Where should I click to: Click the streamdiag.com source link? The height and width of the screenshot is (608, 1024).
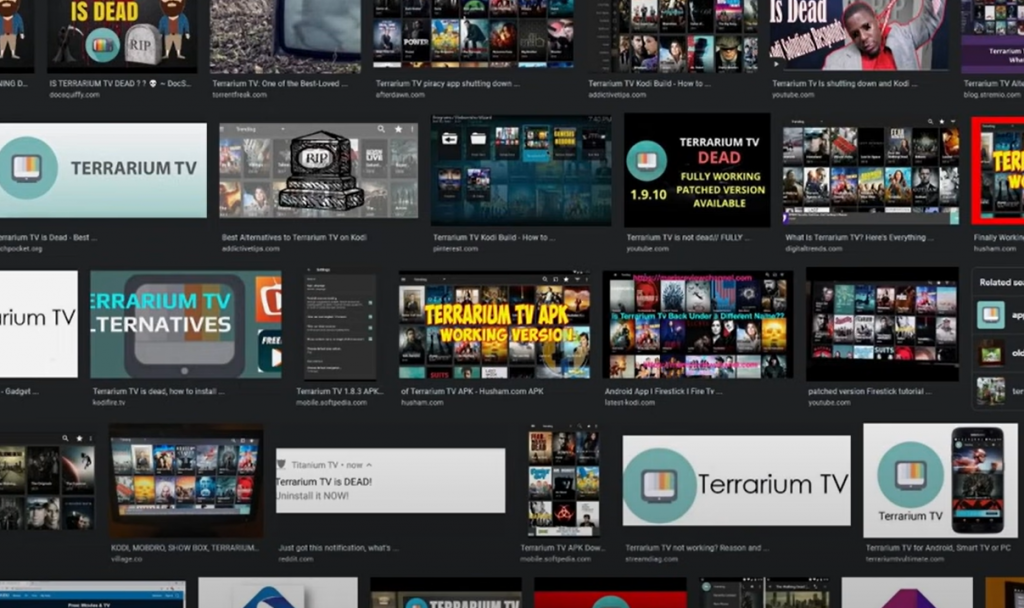tap(651, 560)
